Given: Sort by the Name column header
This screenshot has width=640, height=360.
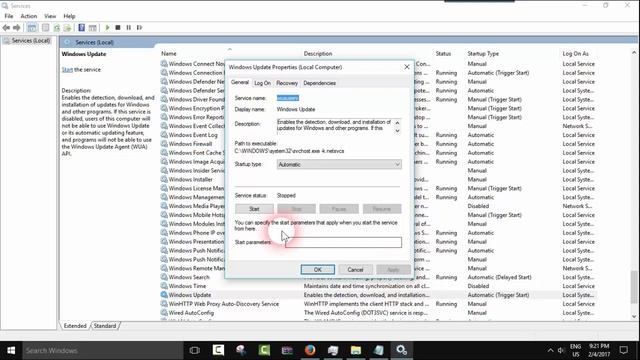Looking at the screenshot, I should tap(169, 53).
